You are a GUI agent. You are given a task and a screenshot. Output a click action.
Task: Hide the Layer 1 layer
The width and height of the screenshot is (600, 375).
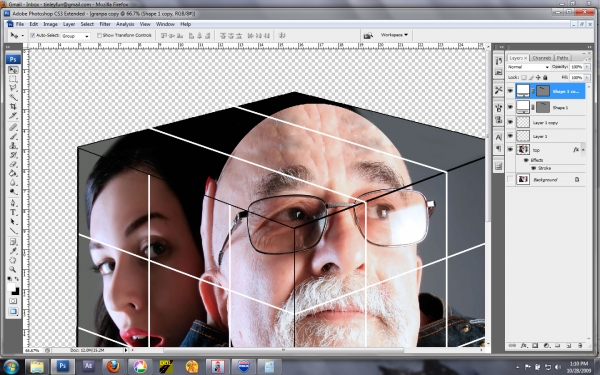[510, 136]
